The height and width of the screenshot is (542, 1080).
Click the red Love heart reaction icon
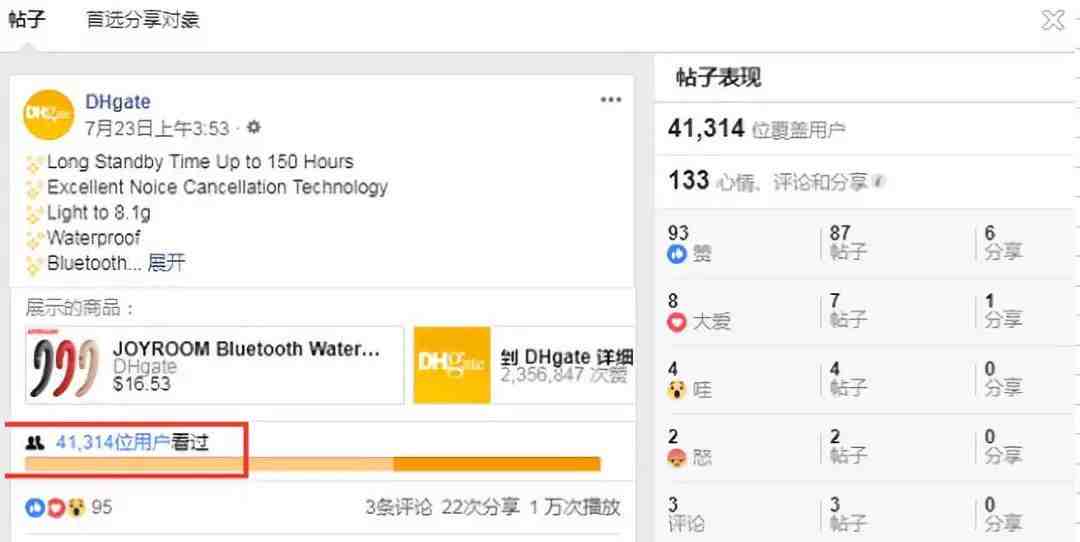pos(677,322)
